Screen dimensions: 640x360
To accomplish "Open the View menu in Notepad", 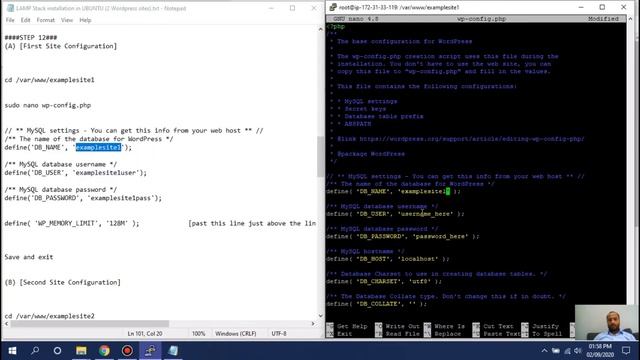I will tap(67, 20).
